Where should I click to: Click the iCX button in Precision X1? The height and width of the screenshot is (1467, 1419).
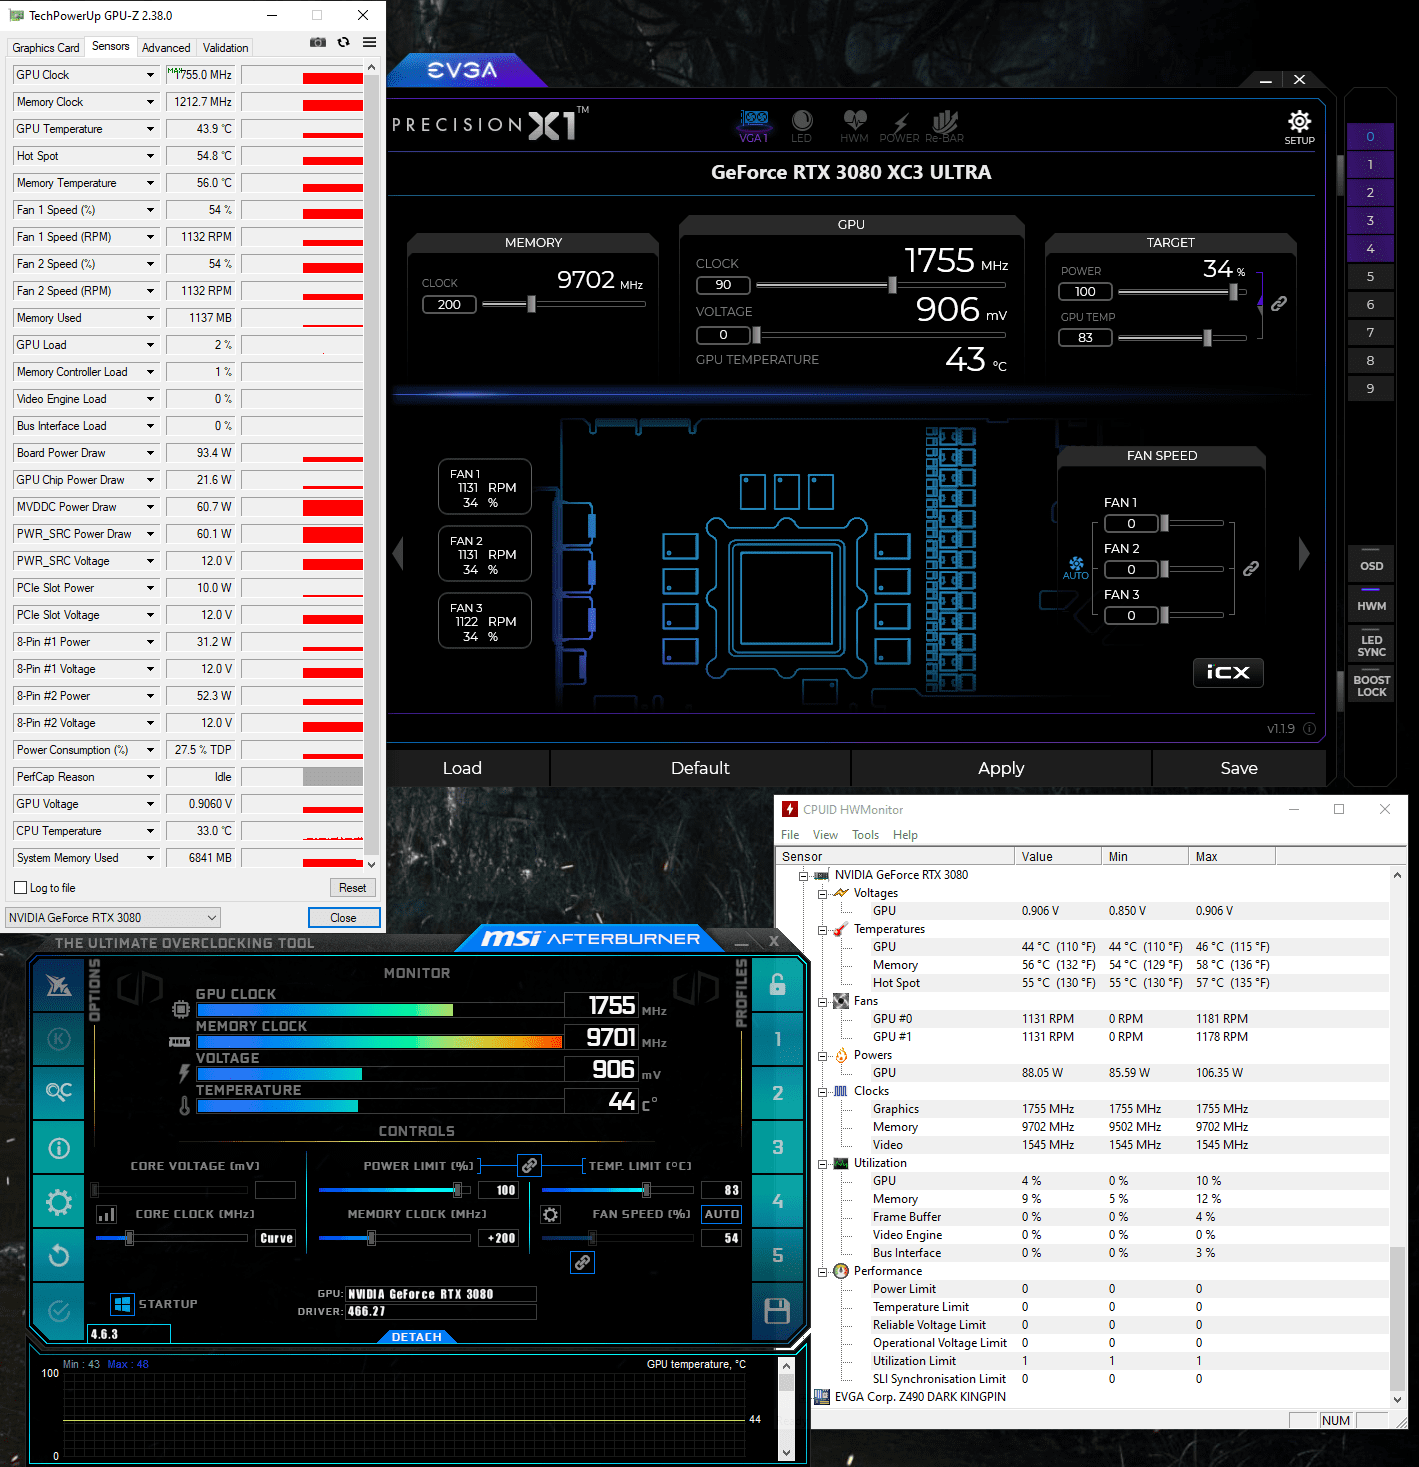pyautogui.click(x=1228, y=672)
